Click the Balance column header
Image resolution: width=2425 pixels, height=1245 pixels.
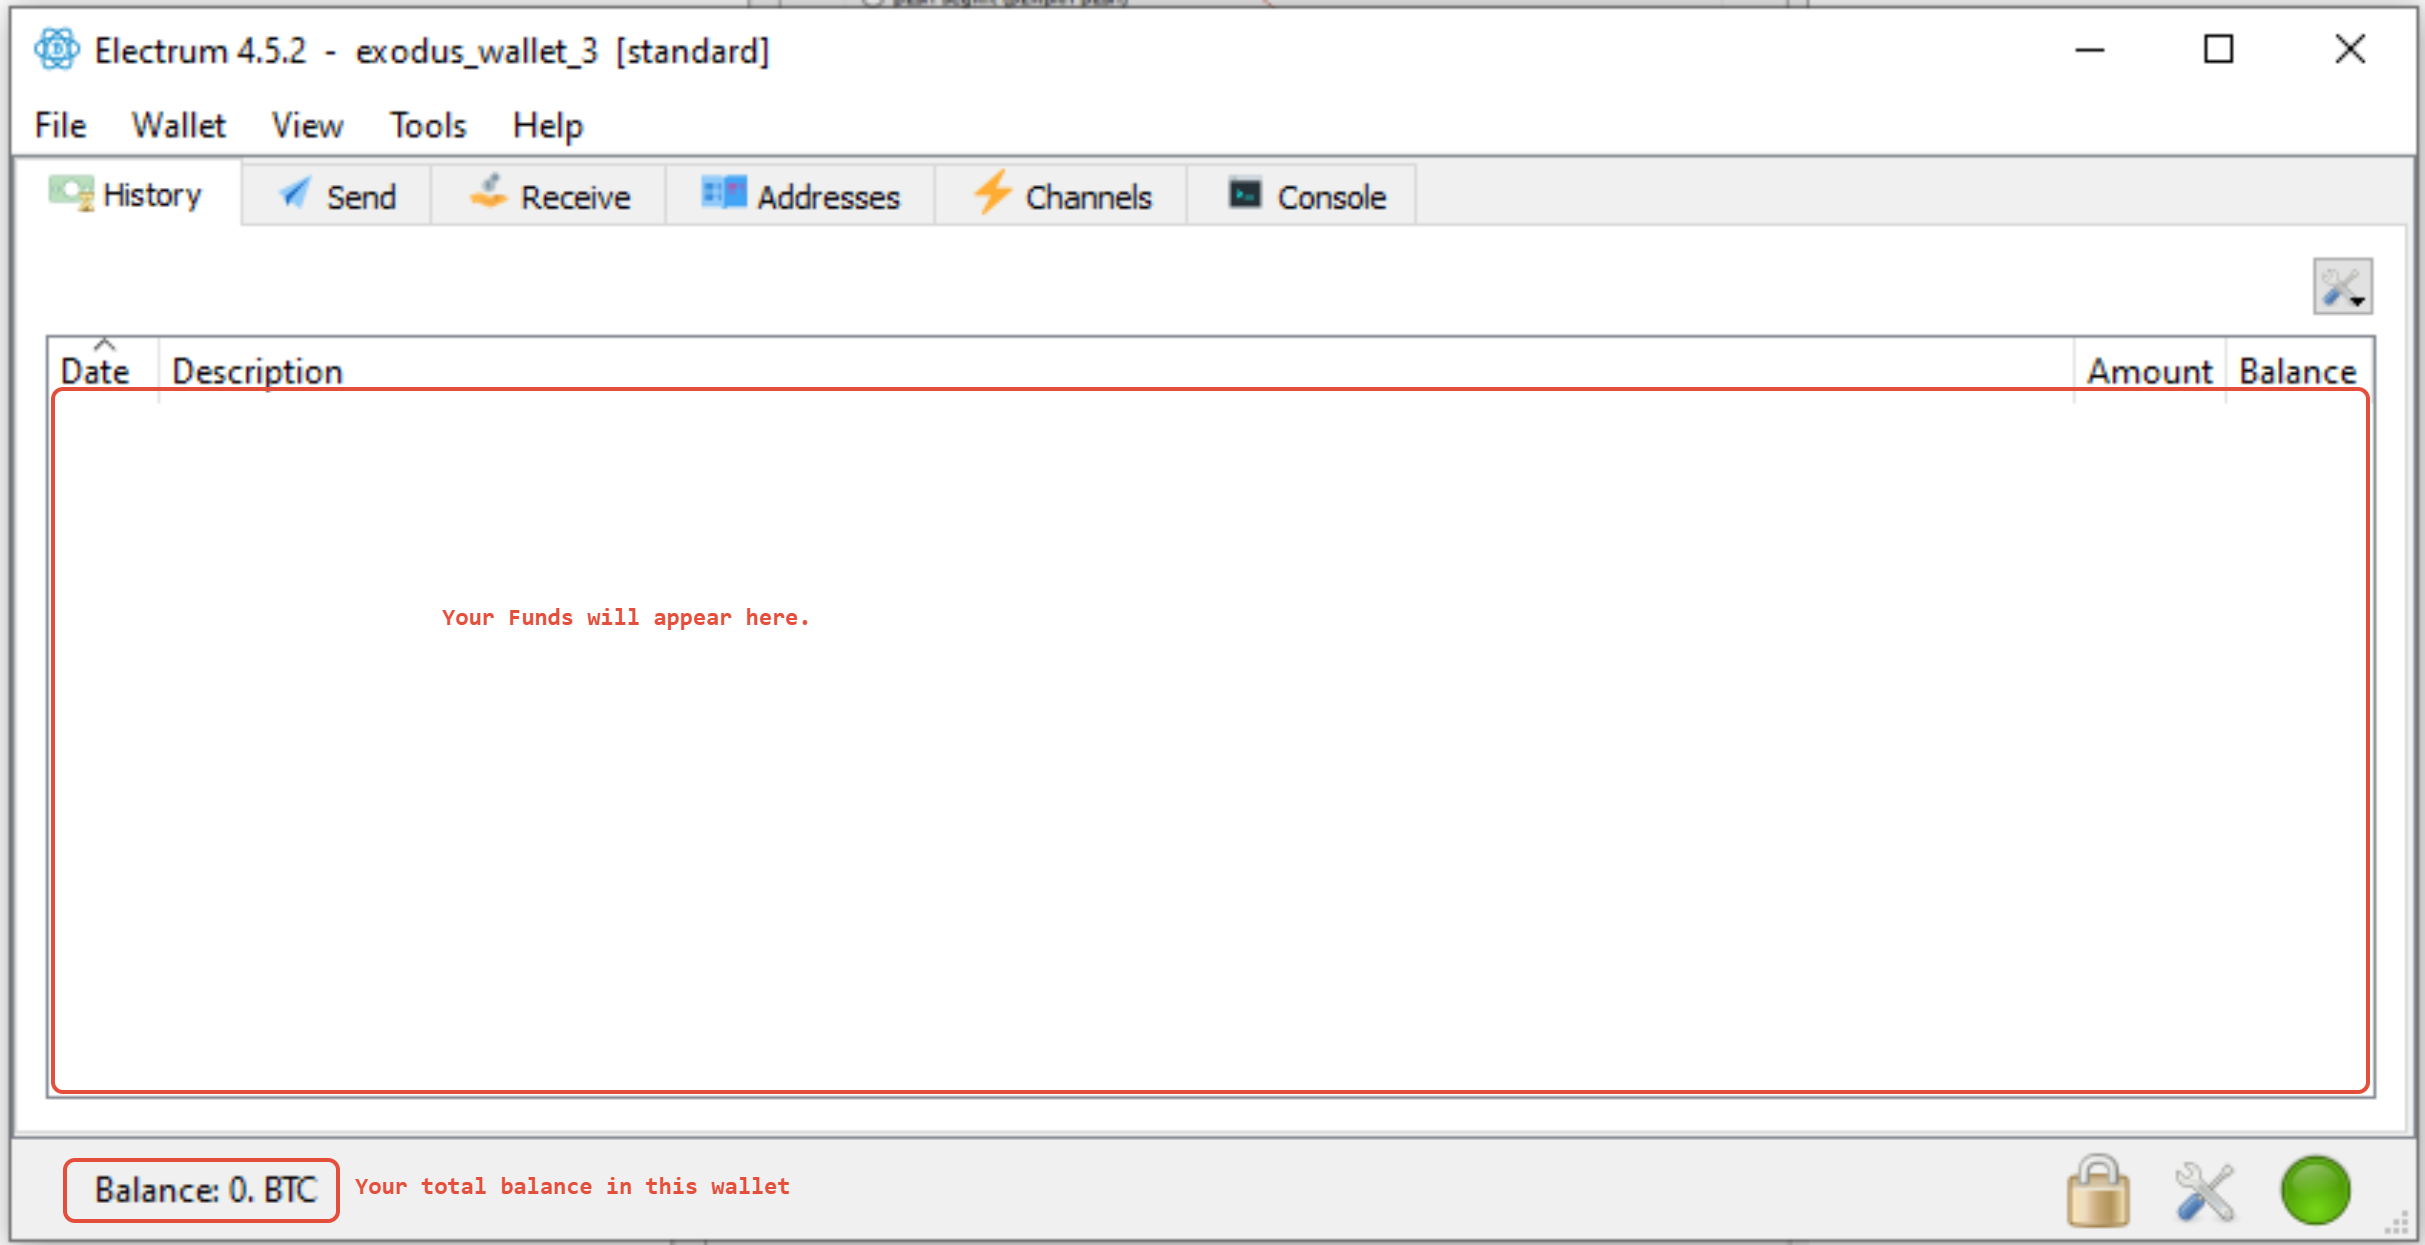tap(2298, 371)
